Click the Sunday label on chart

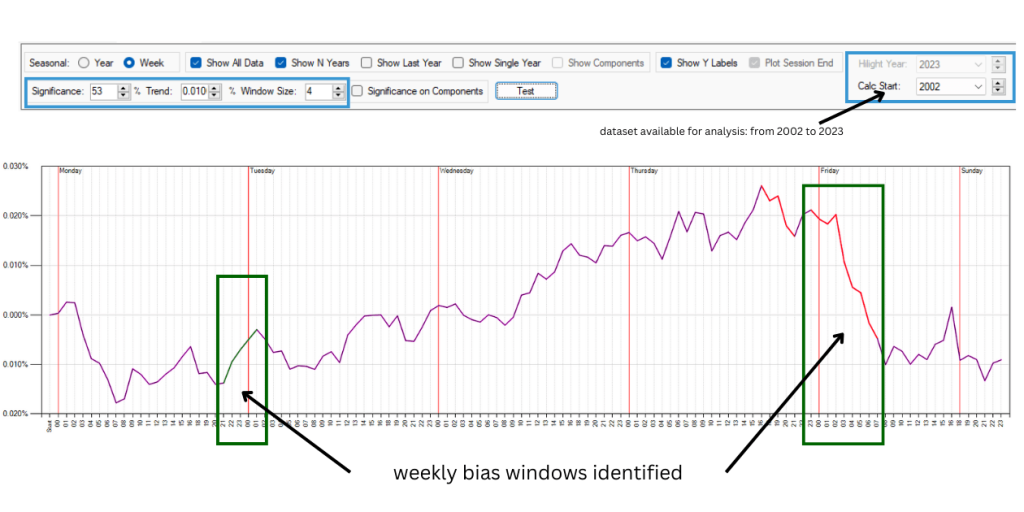coord(972,170)
